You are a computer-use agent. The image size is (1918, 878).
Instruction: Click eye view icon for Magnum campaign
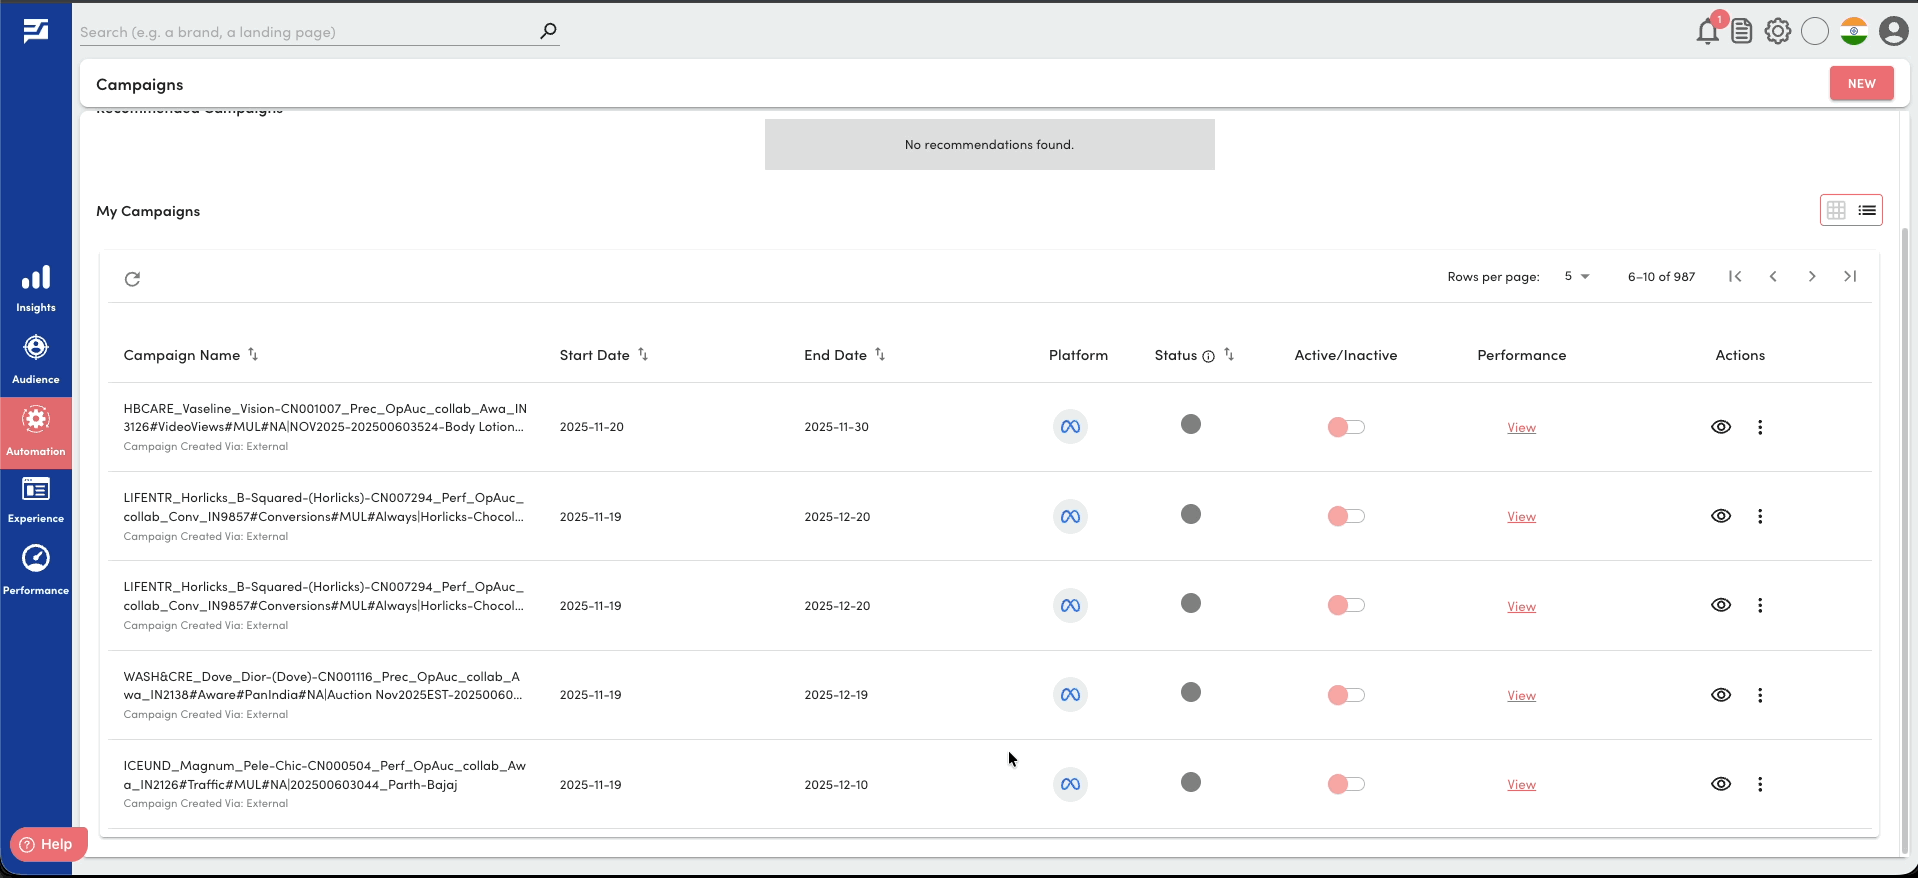pos(1721,784)
